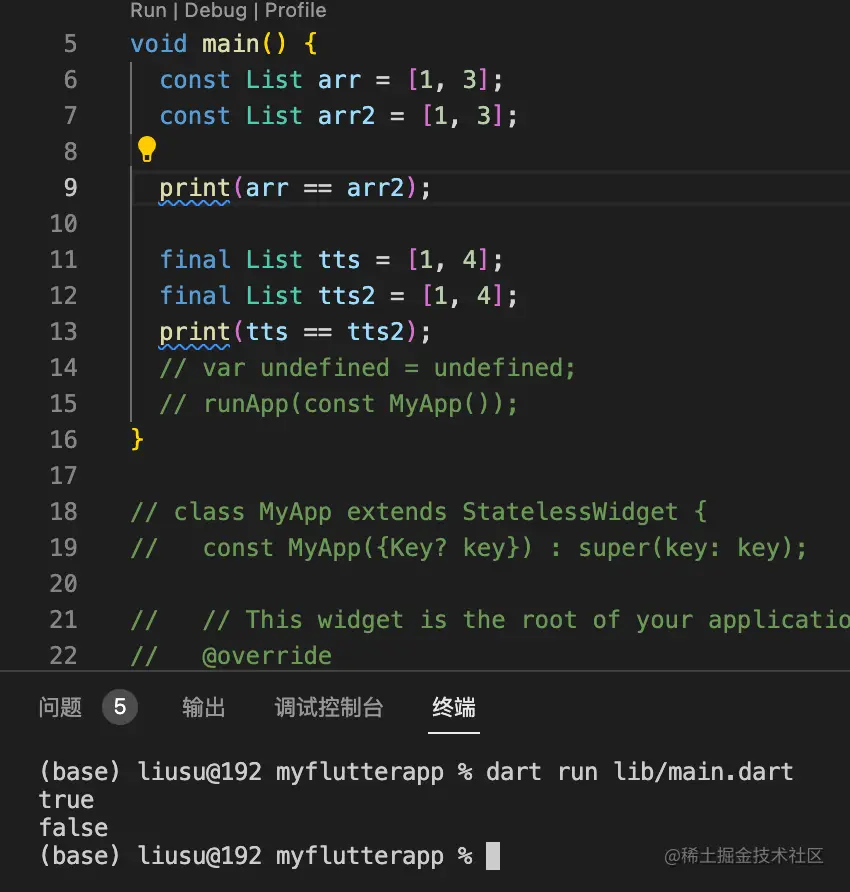Click print call on line 9
Screen dimensions: 850x892
195,189
